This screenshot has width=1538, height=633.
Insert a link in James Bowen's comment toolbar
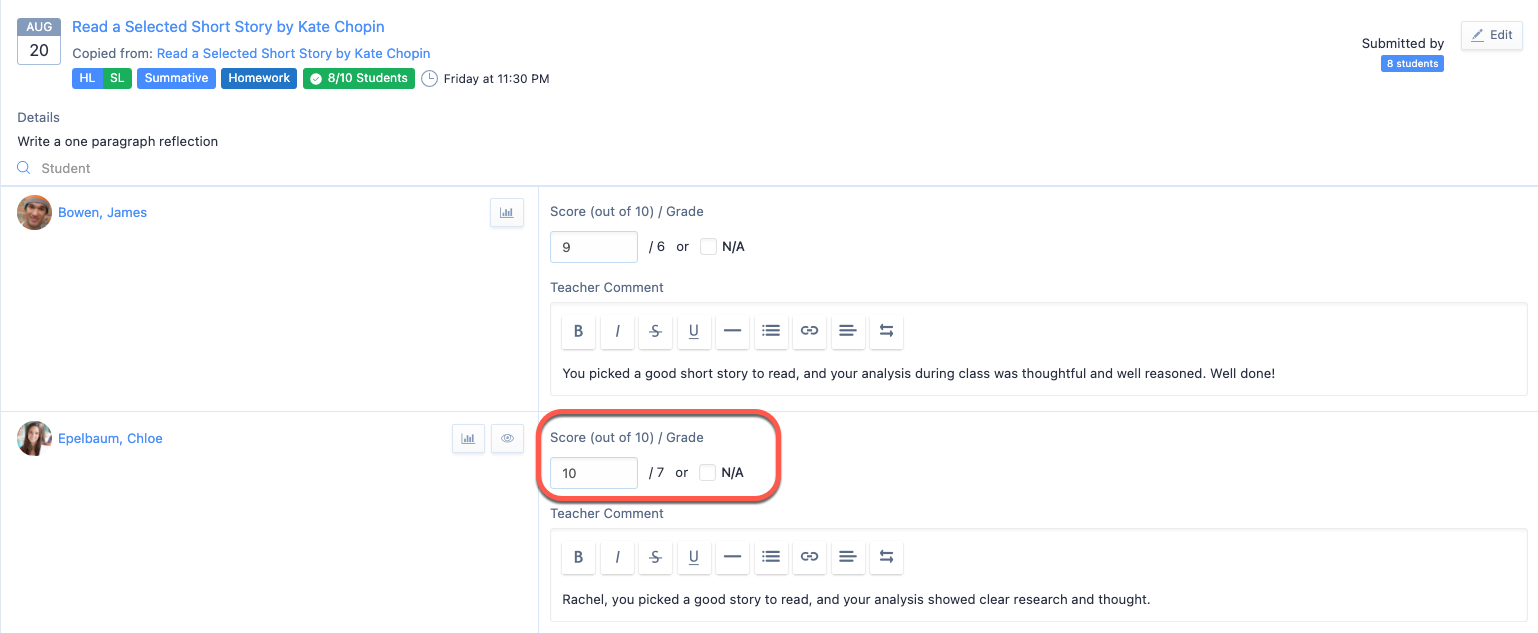tap(809, 331)
